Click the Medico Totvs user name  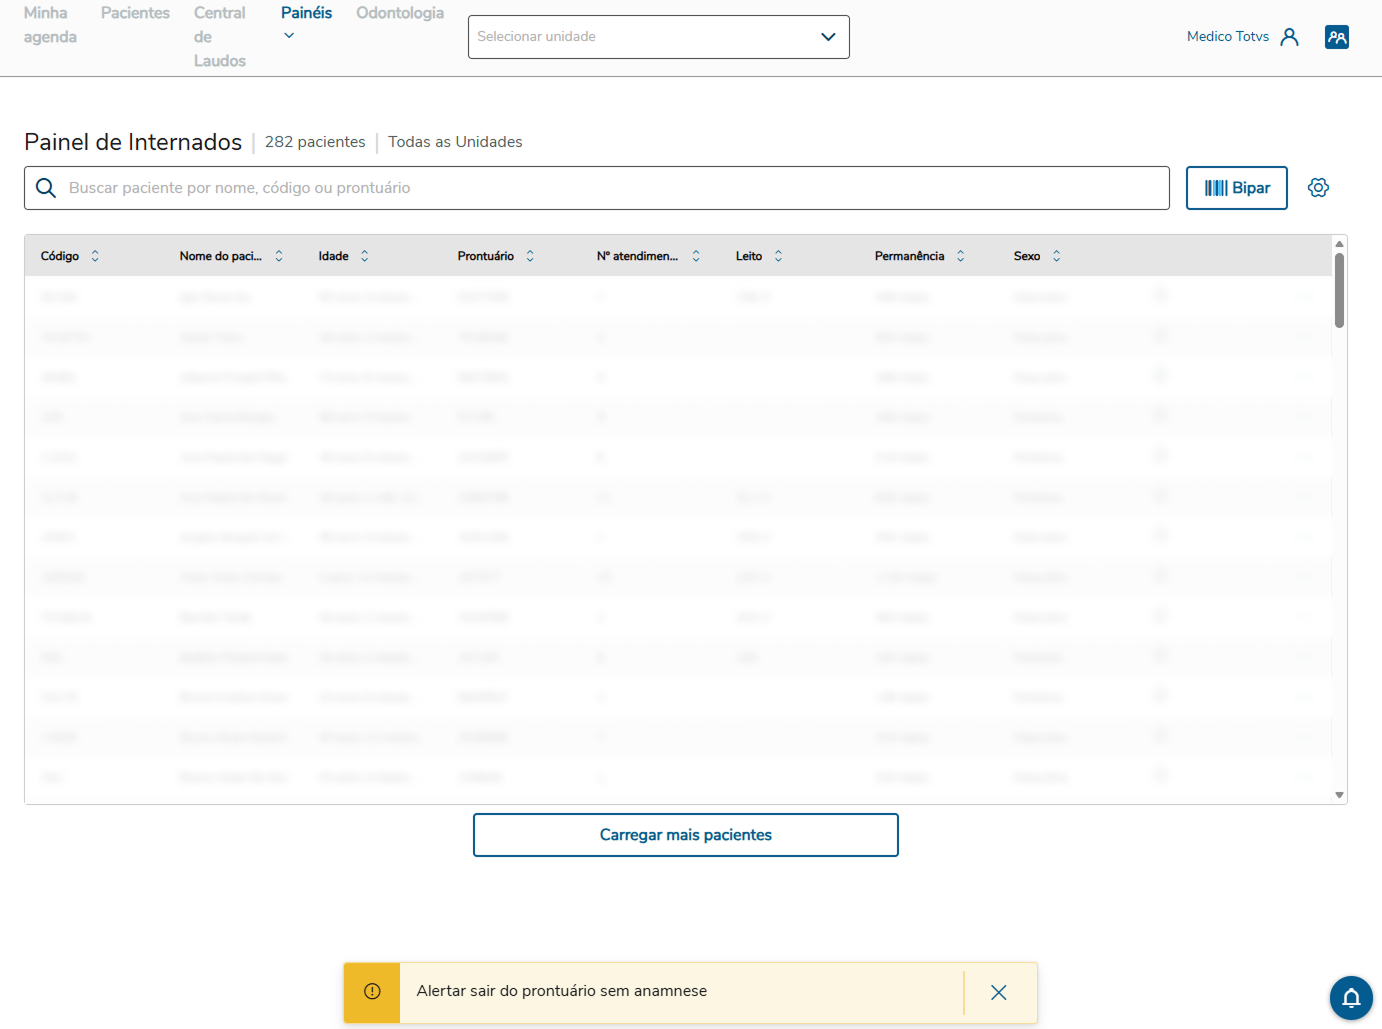(1228, 37)
